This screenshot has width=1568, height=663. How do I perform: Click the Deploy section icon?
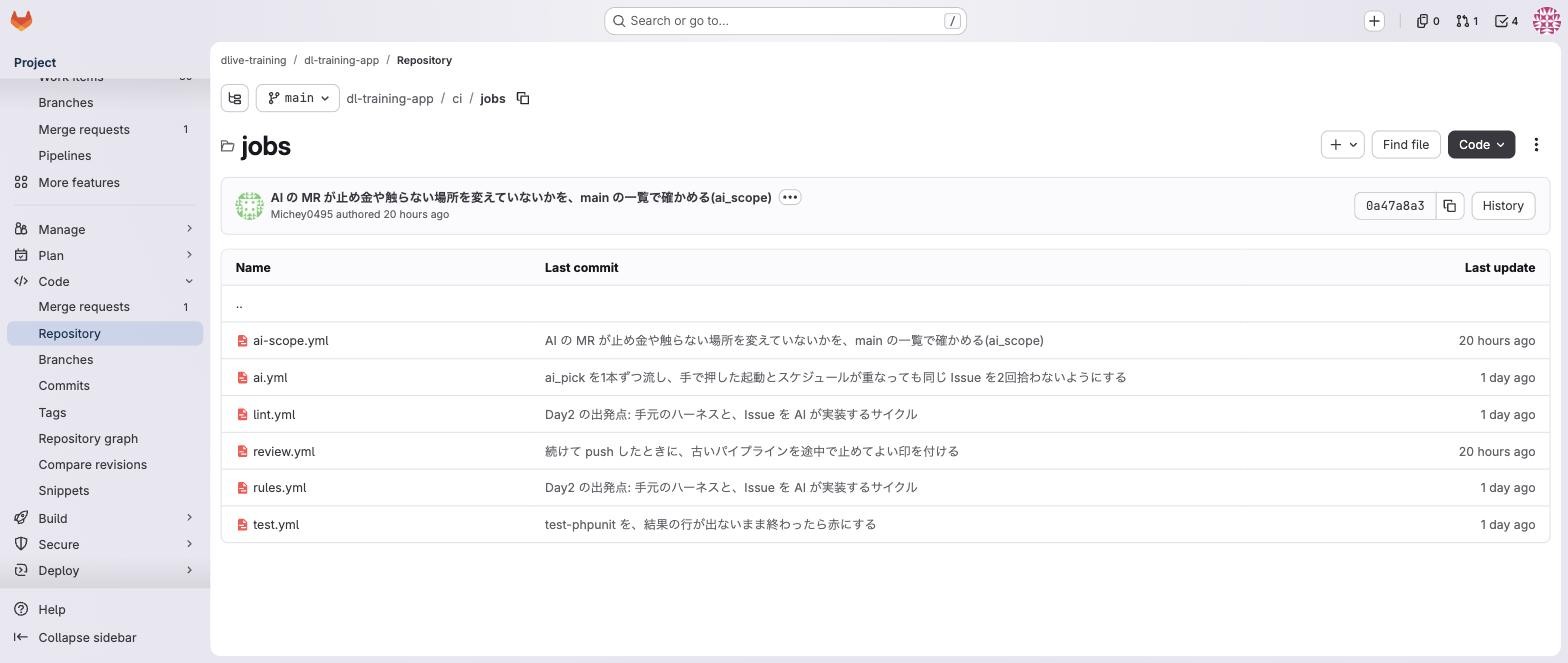pos(21,570)
